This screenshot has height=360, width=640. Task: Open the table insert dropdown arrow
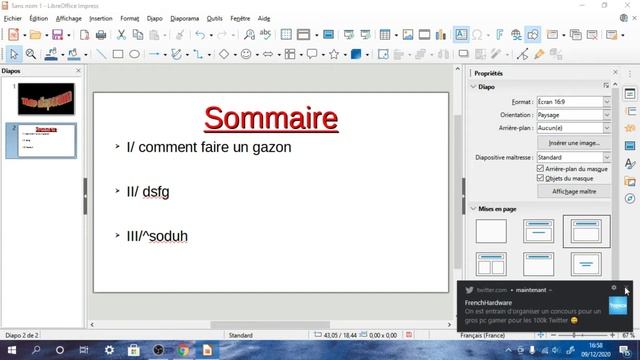tap(396, 36)
